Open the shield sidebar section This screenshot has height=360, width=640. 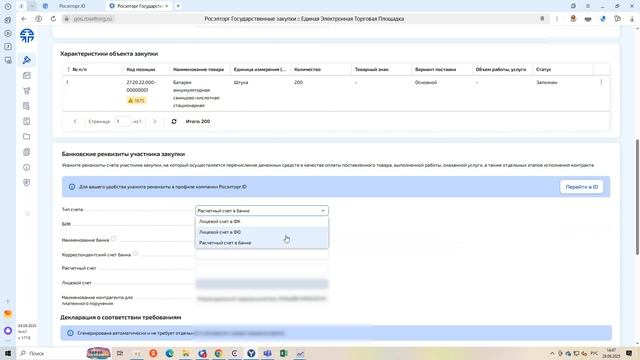(27, 182)
